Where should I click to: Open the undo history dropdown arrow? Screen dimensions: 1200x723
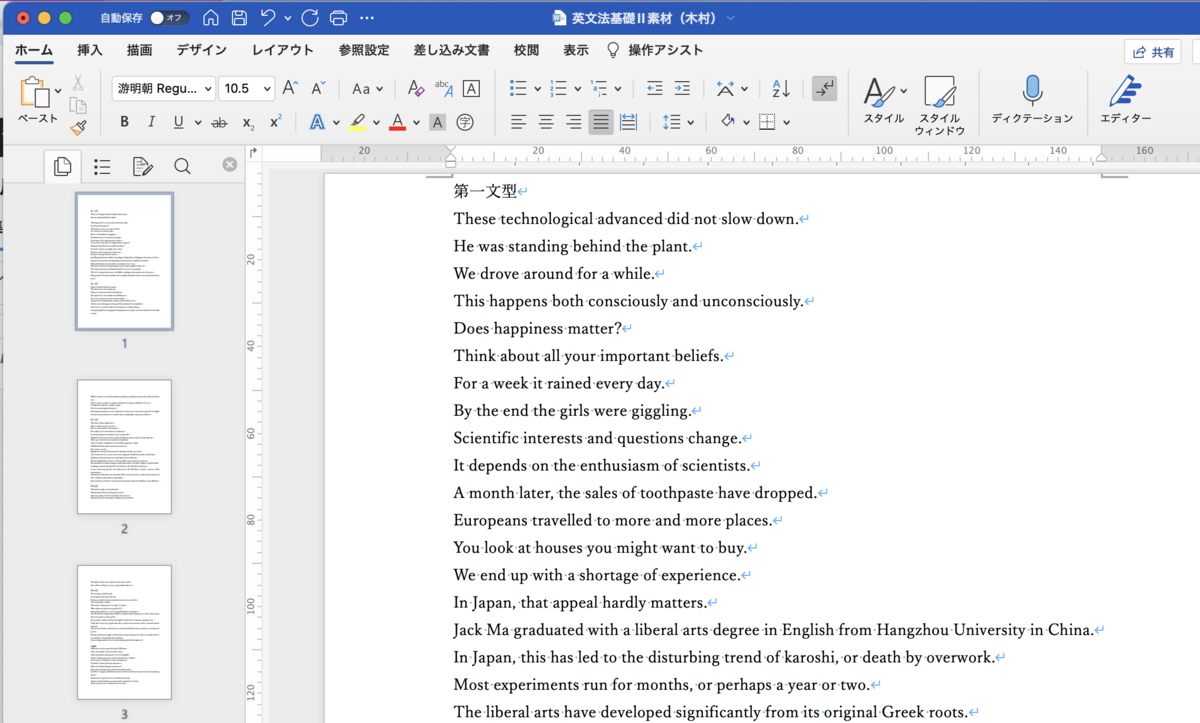(288, 18)
